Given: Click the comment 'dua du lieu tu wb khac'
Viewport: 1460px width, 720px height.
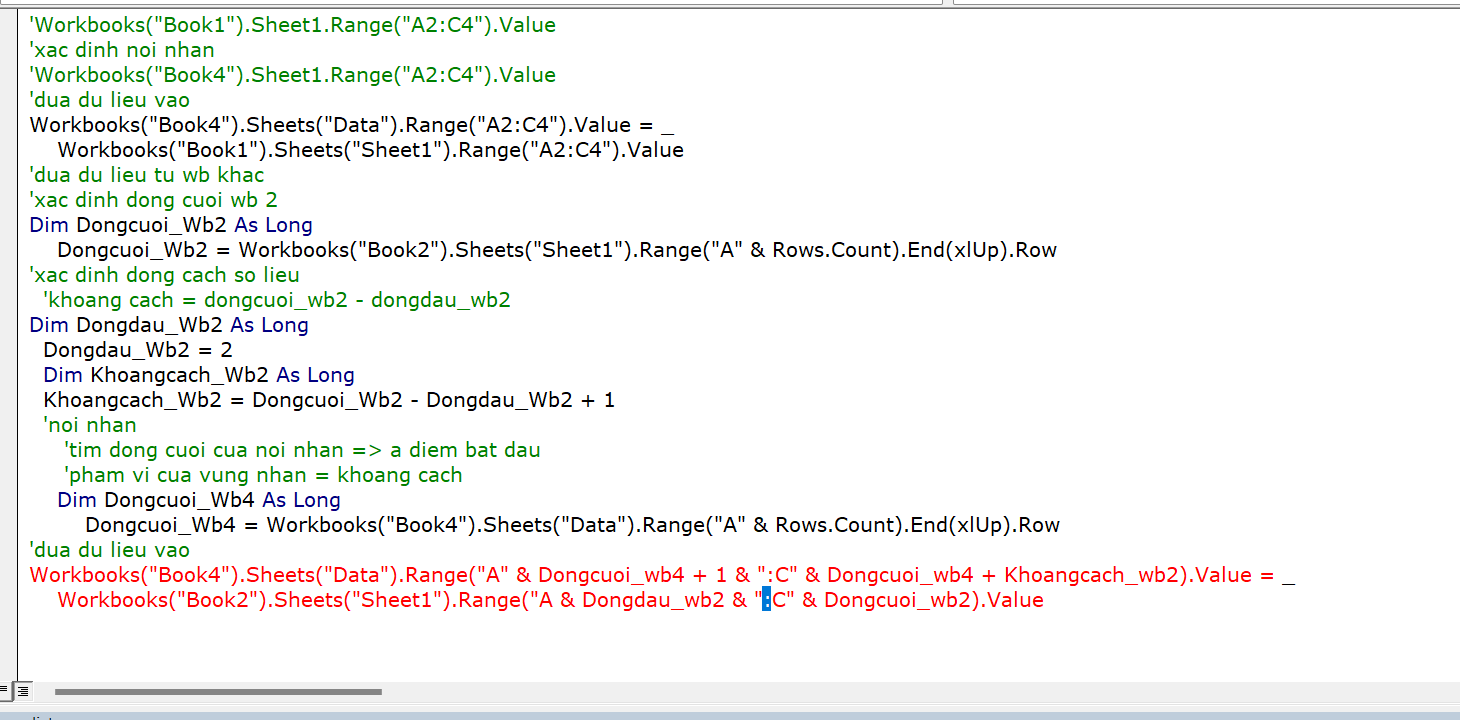Looking at the screenshot, I should [147, 175].
